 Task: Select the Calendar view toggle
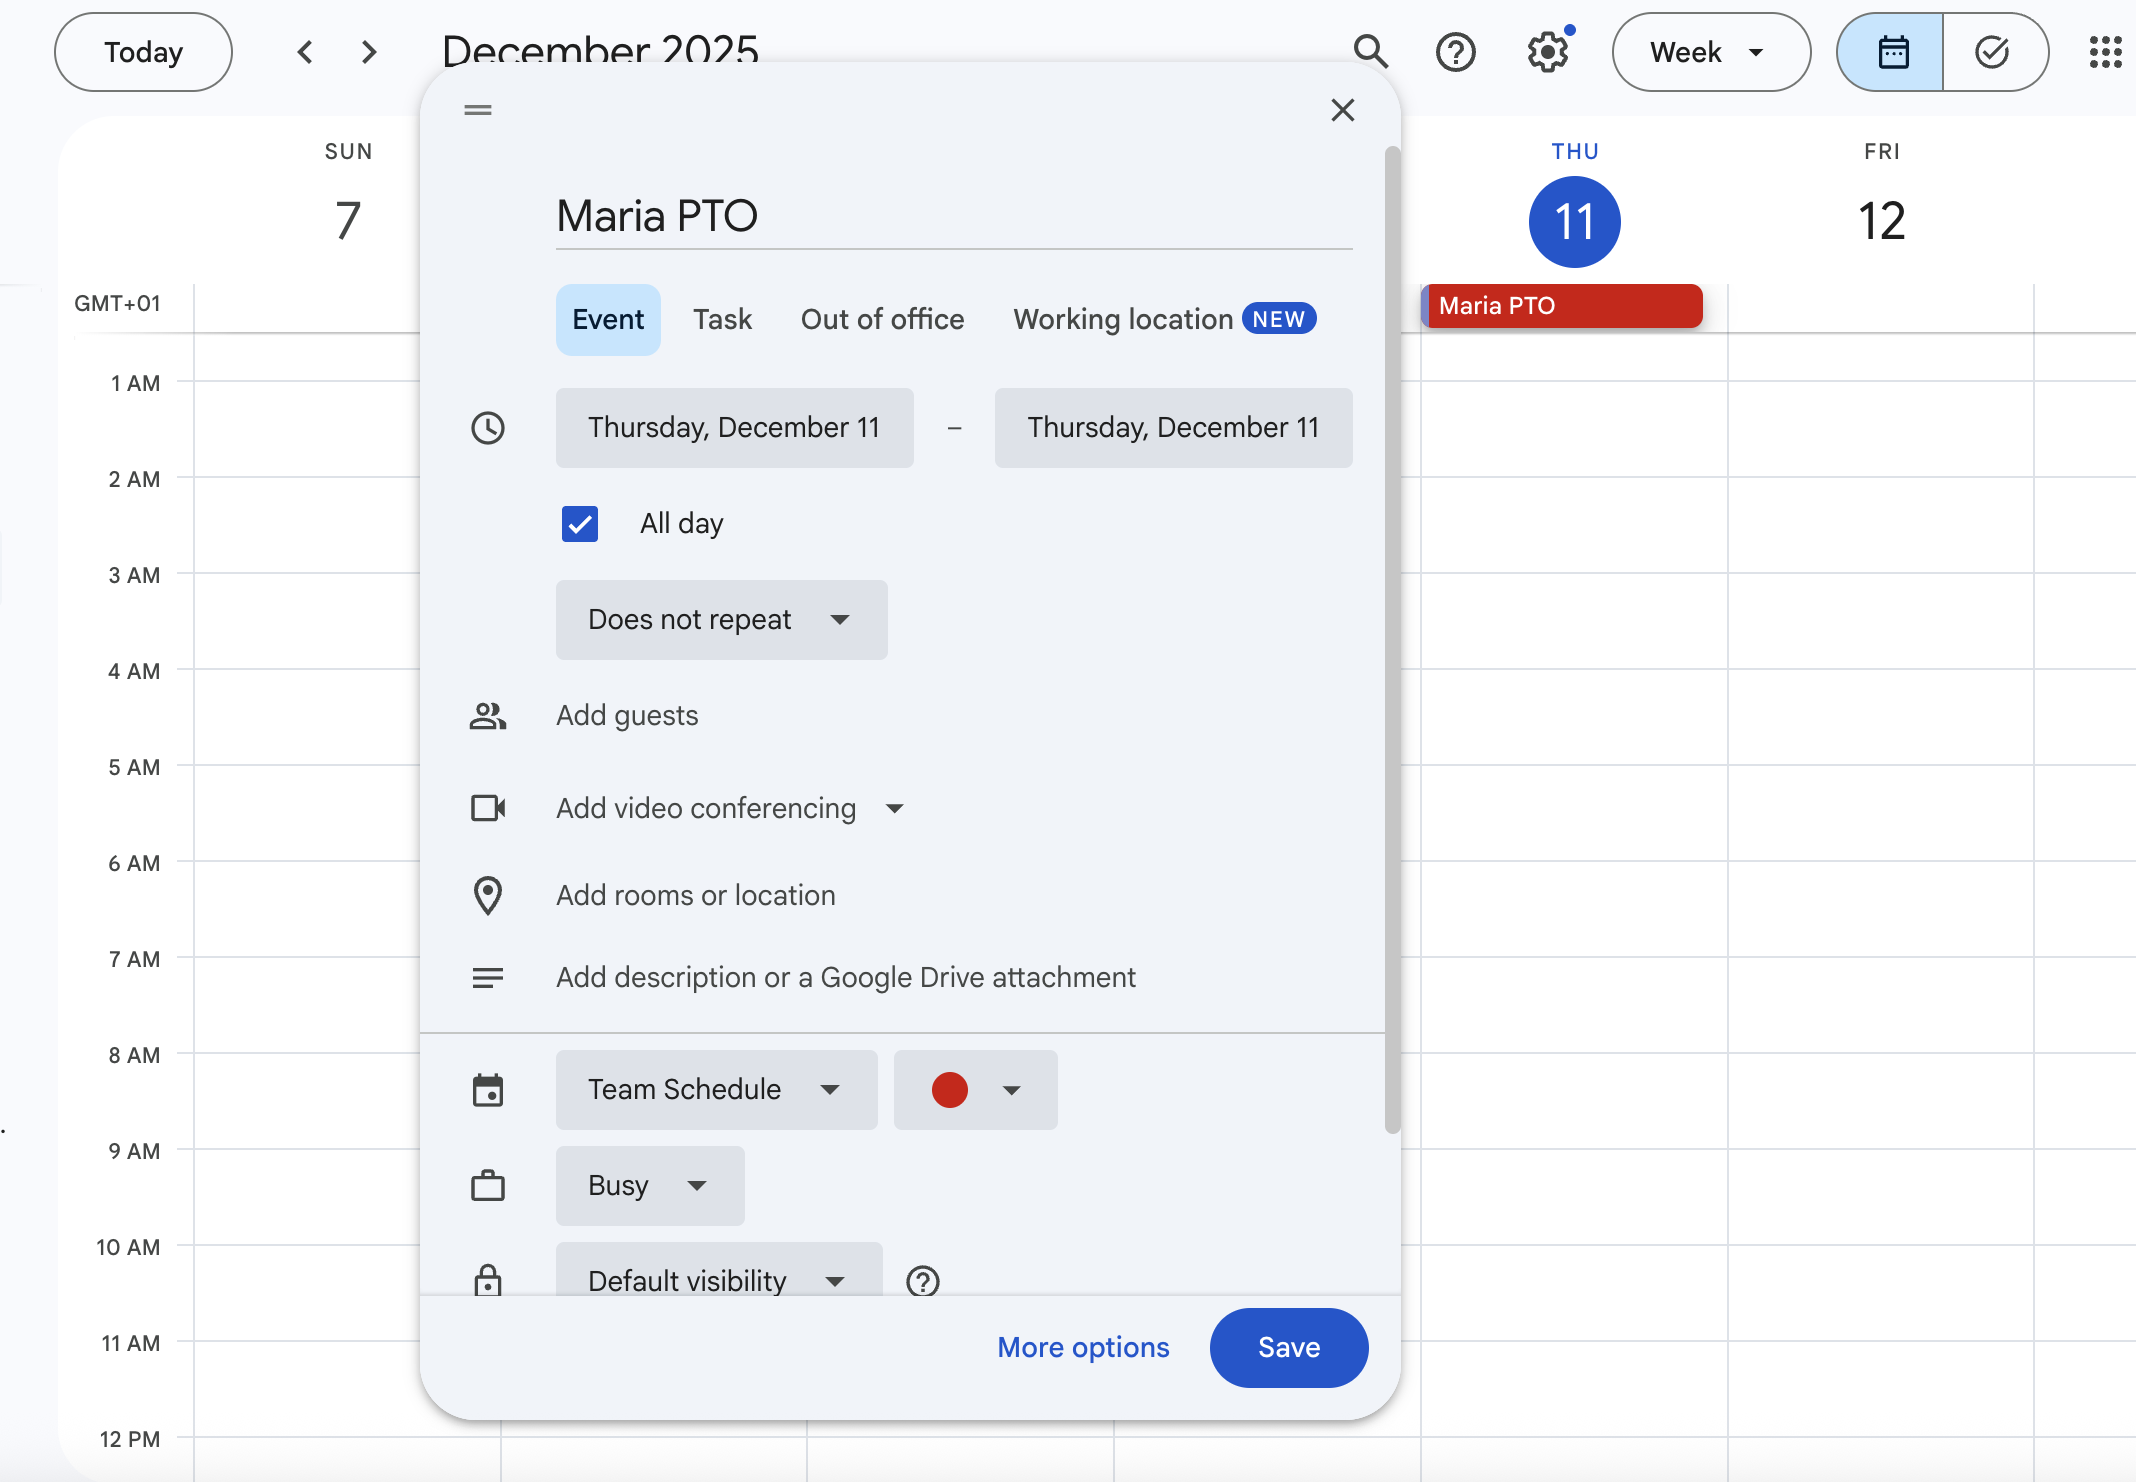[x=1891, y=52]
